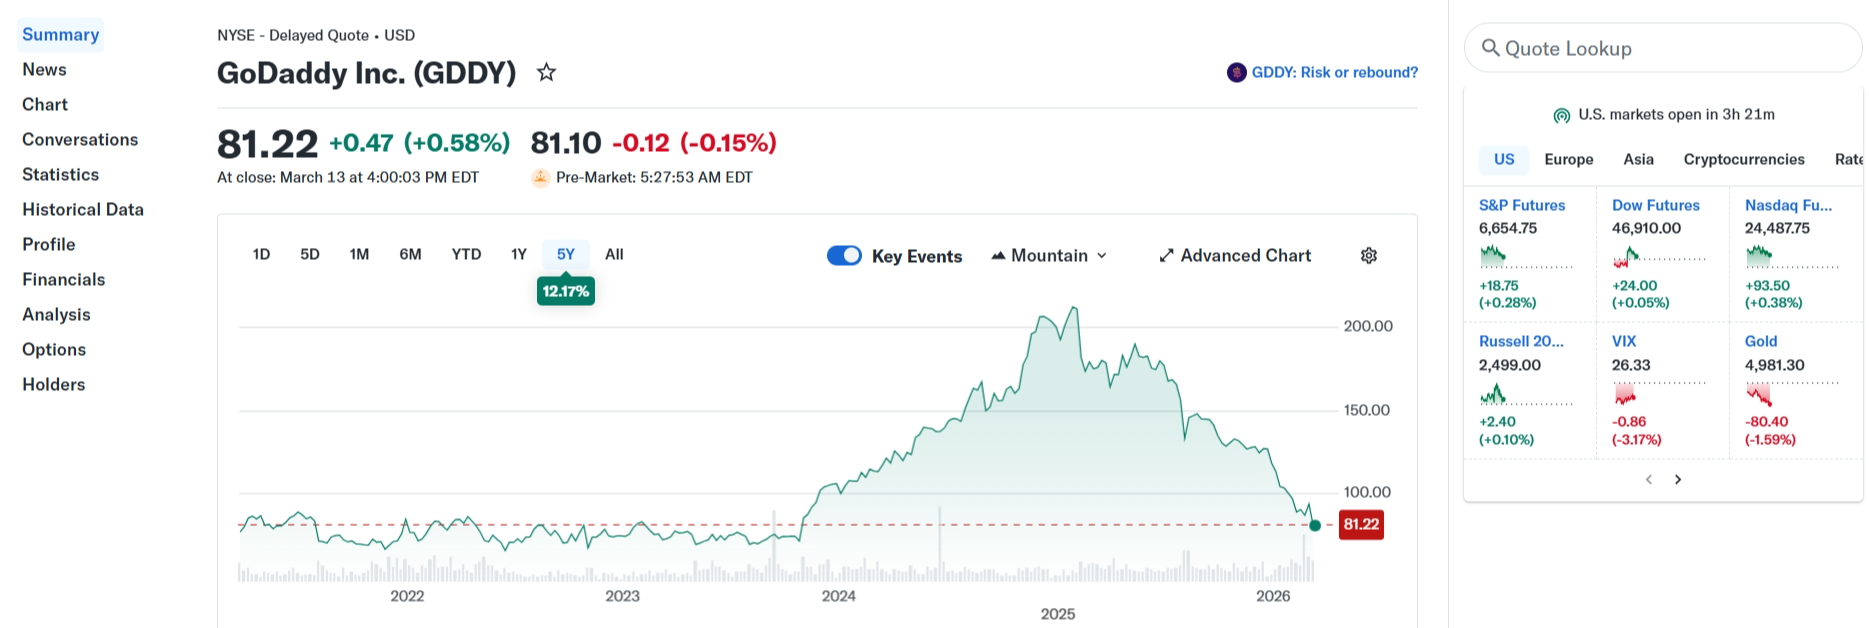The width and height of the screenshot is (1869, 628).
Task: Open Historical Data section
Action: (83, 210)
